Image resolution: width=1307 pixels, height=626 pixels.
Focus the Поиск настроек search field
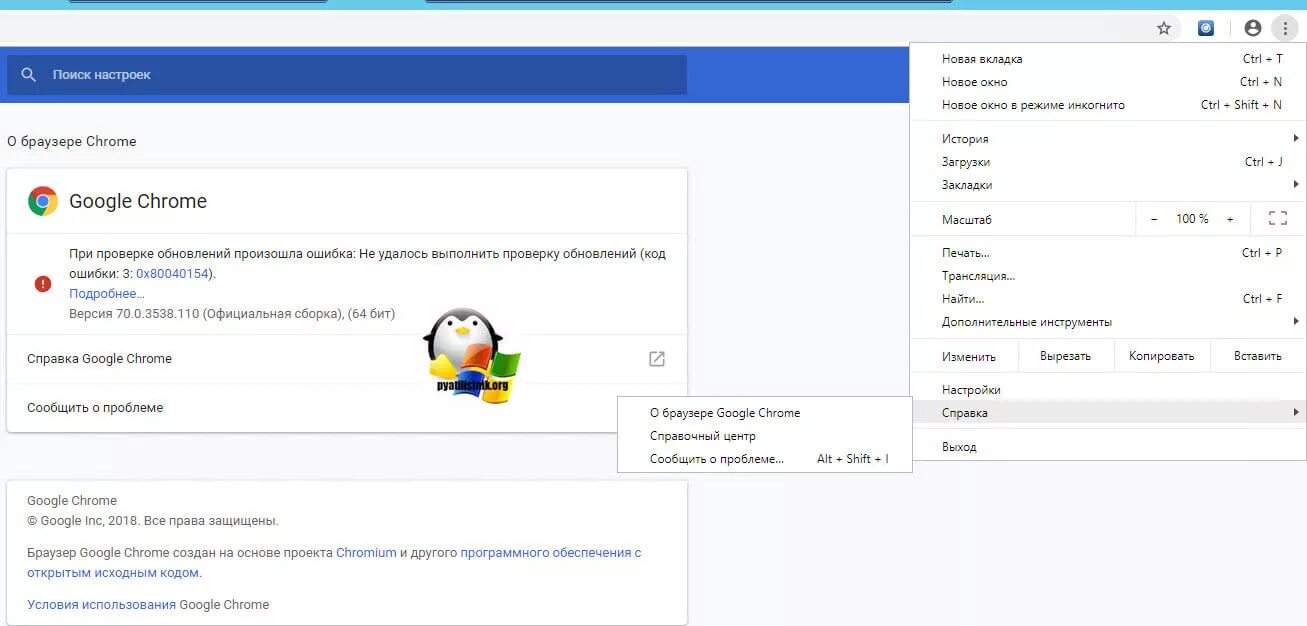[347, 75]
